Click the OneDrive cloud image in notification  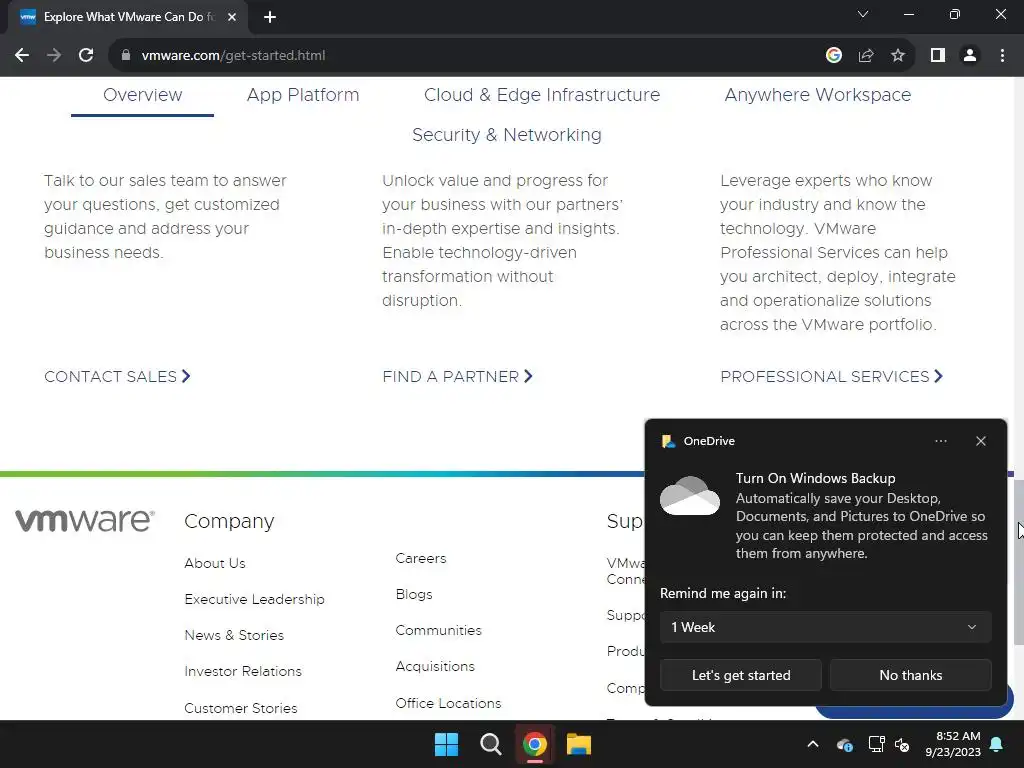point(690,496)
